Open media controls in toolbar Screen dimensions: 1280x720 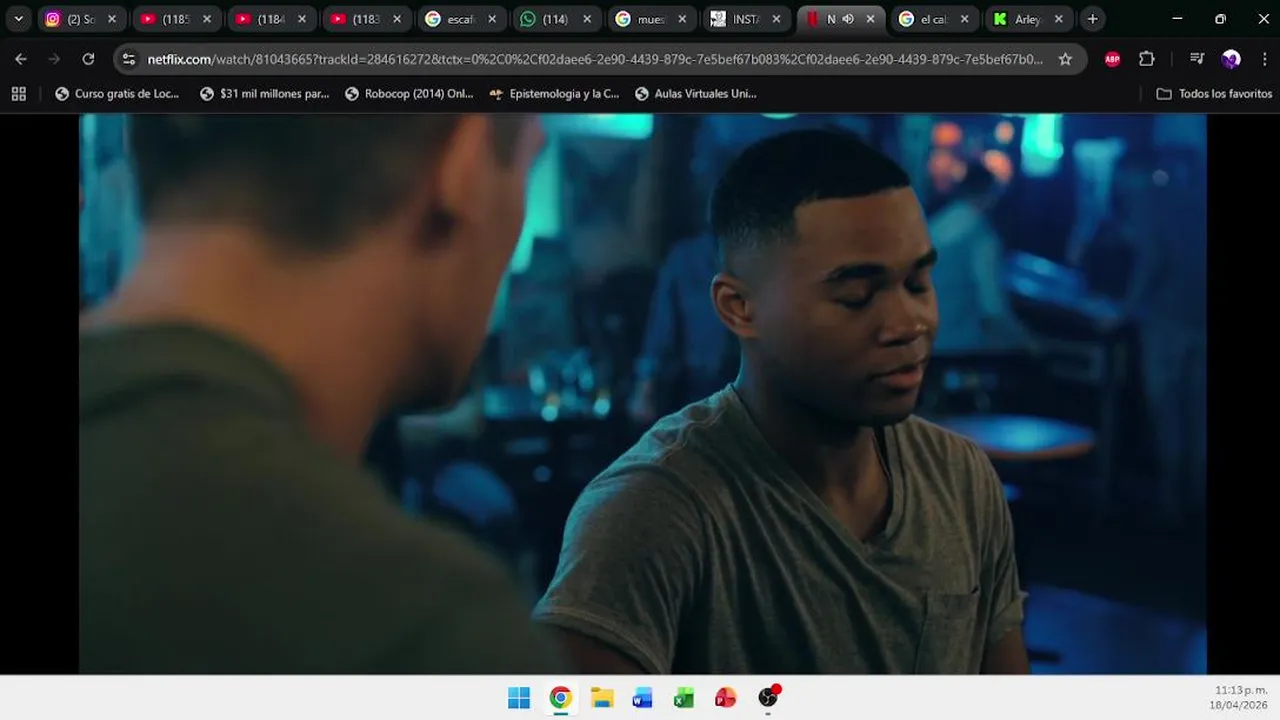pyautogui.click(x=1197, y=59)
